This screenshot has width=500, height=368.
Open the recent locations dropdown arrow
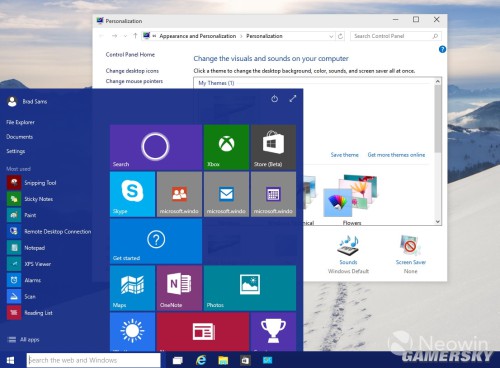(x=125, y=36)
